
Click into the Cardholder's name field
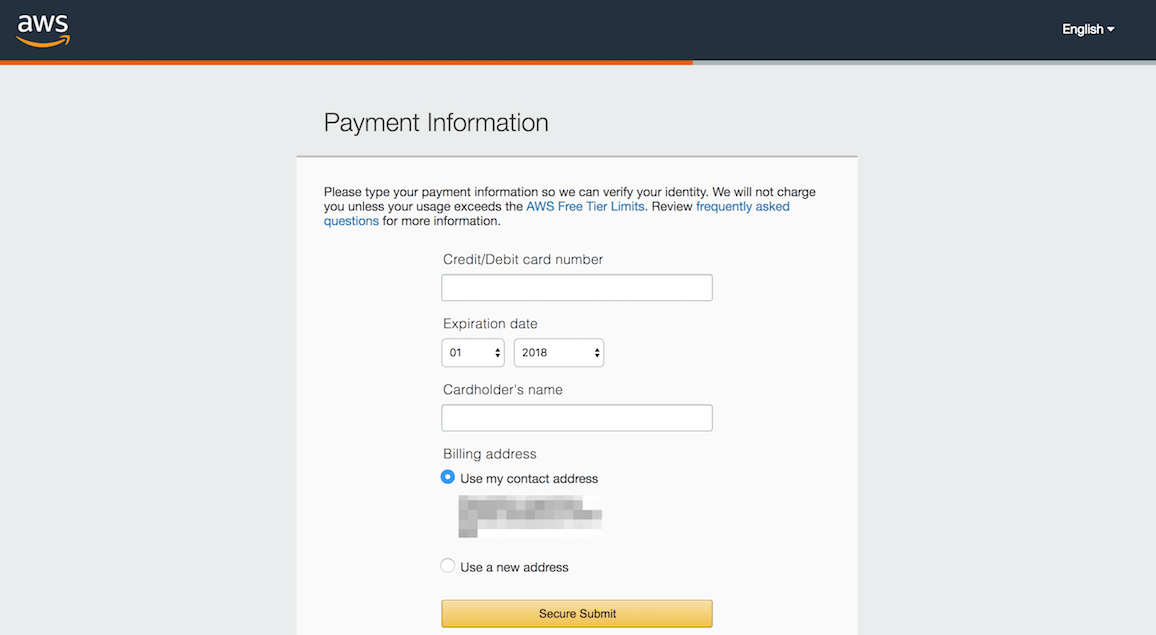tap(577, 418)
